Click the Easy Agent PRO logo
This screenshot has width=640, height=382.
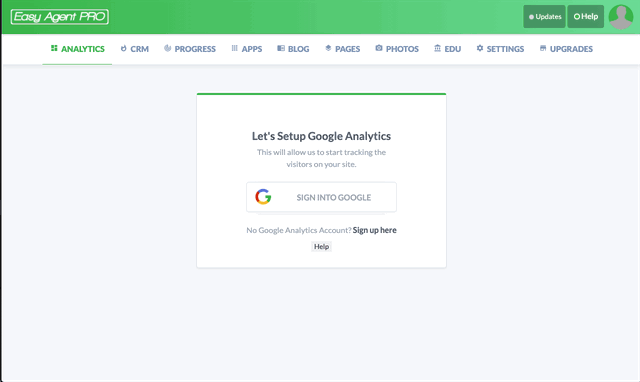click(x=60, y=17)
